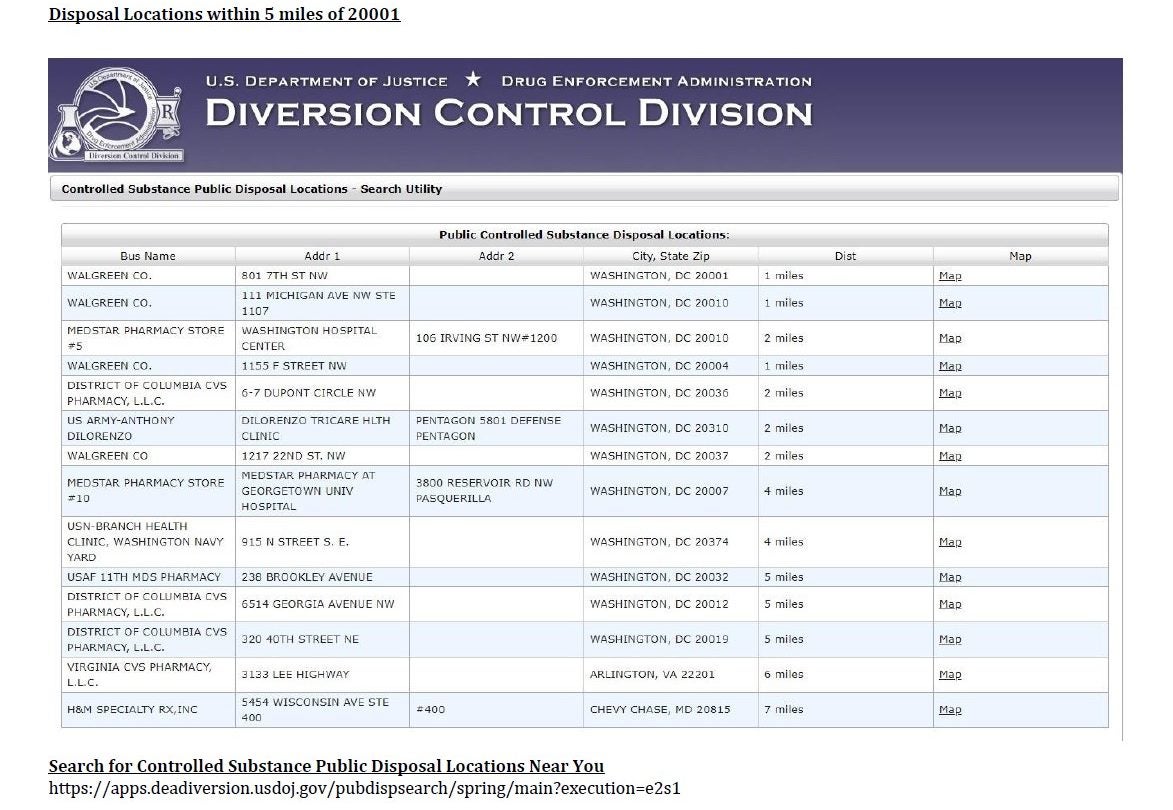The image size is (1173, 810).
Task: Open Map link for Walgreen 801 7th St NW
Action: coord(950,276)
